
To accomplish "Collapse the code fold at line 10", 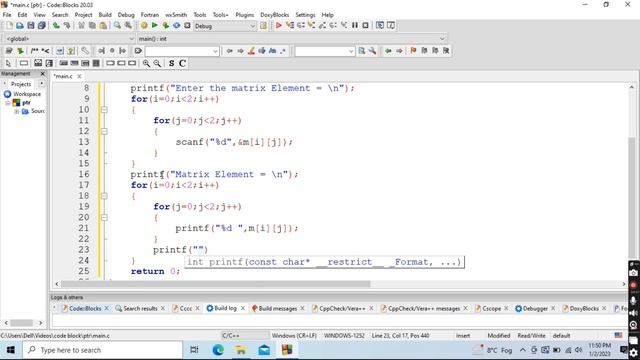I will point(104,110).
